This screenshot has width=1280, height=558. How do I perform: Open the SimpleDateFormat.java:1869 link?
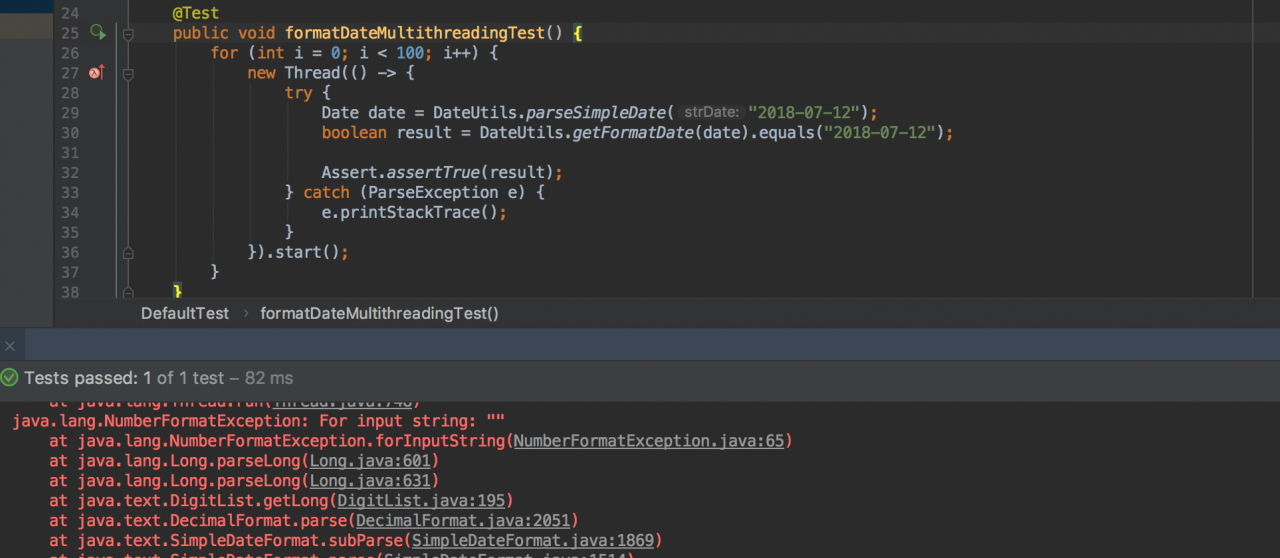533,540
